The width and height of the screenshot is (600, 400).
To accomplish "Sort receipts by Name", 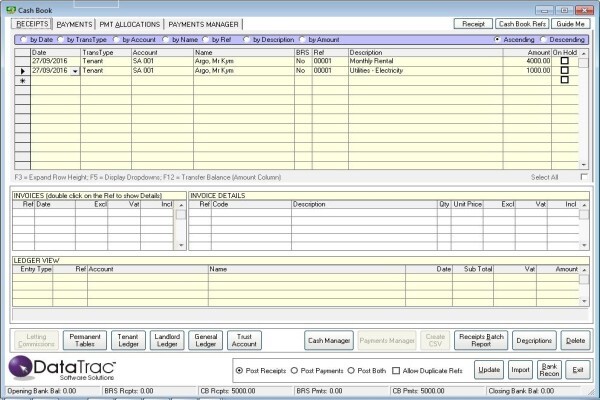I will (166, 39).
